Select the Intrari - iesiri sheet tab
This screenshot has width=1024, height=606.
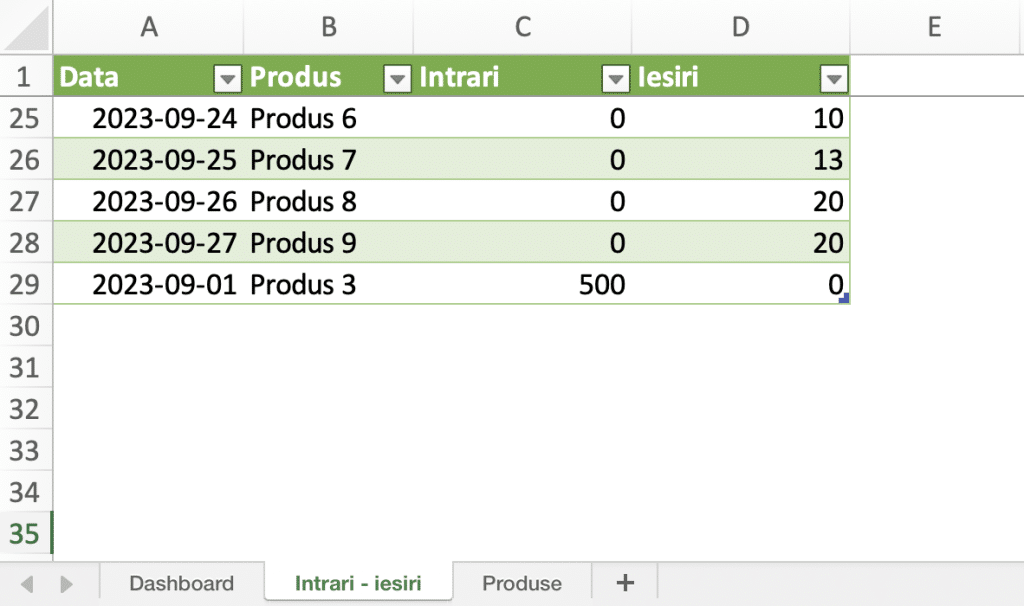point(358,582)
